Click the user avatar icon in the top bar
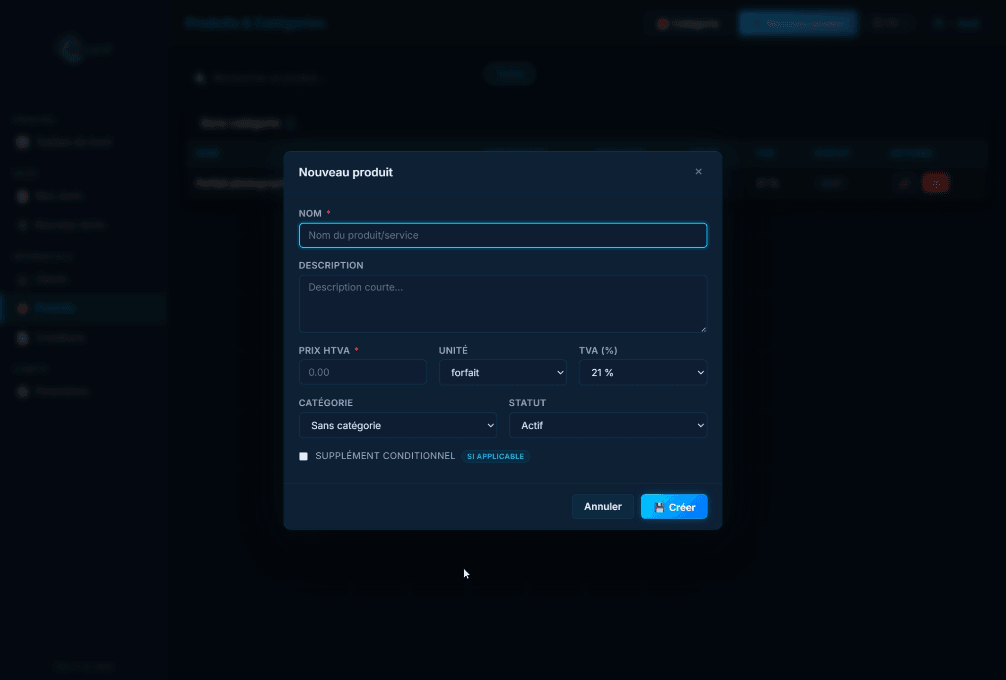1006x680 pixels. (x=936, y=23)
